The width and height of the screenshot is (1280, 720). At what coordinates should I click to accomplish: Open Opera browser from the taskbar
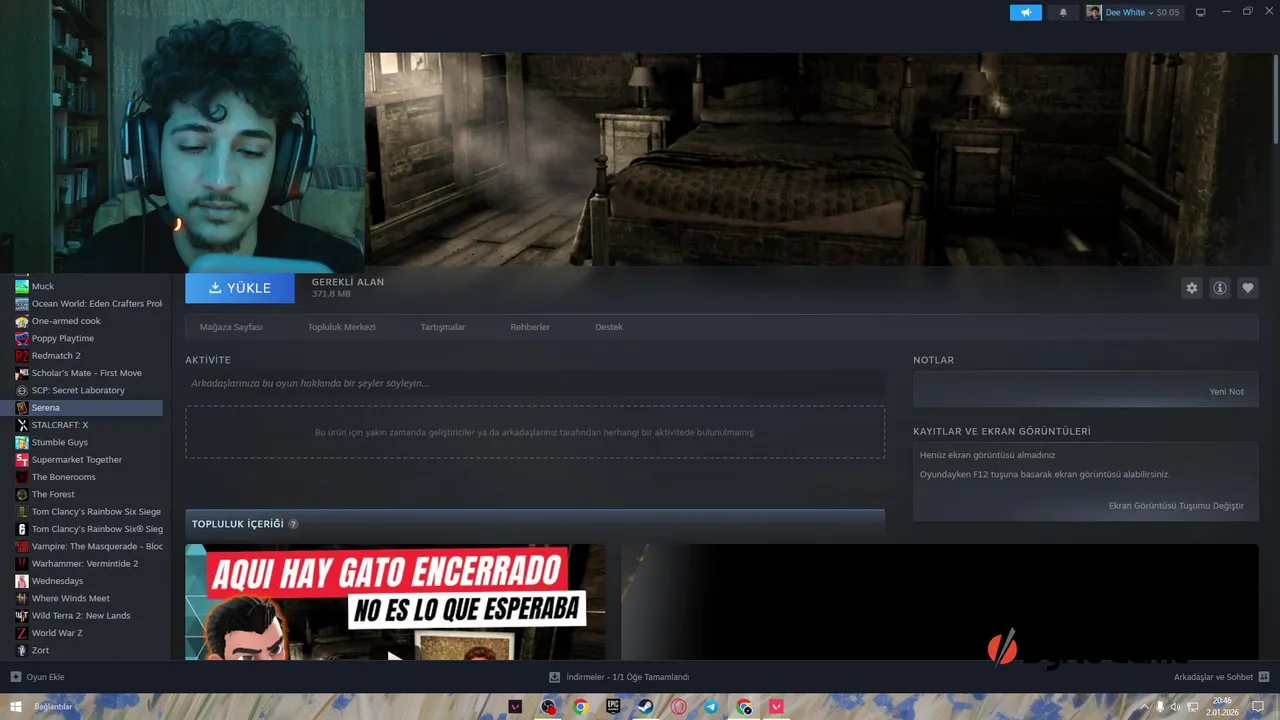[x=679, y=707]
